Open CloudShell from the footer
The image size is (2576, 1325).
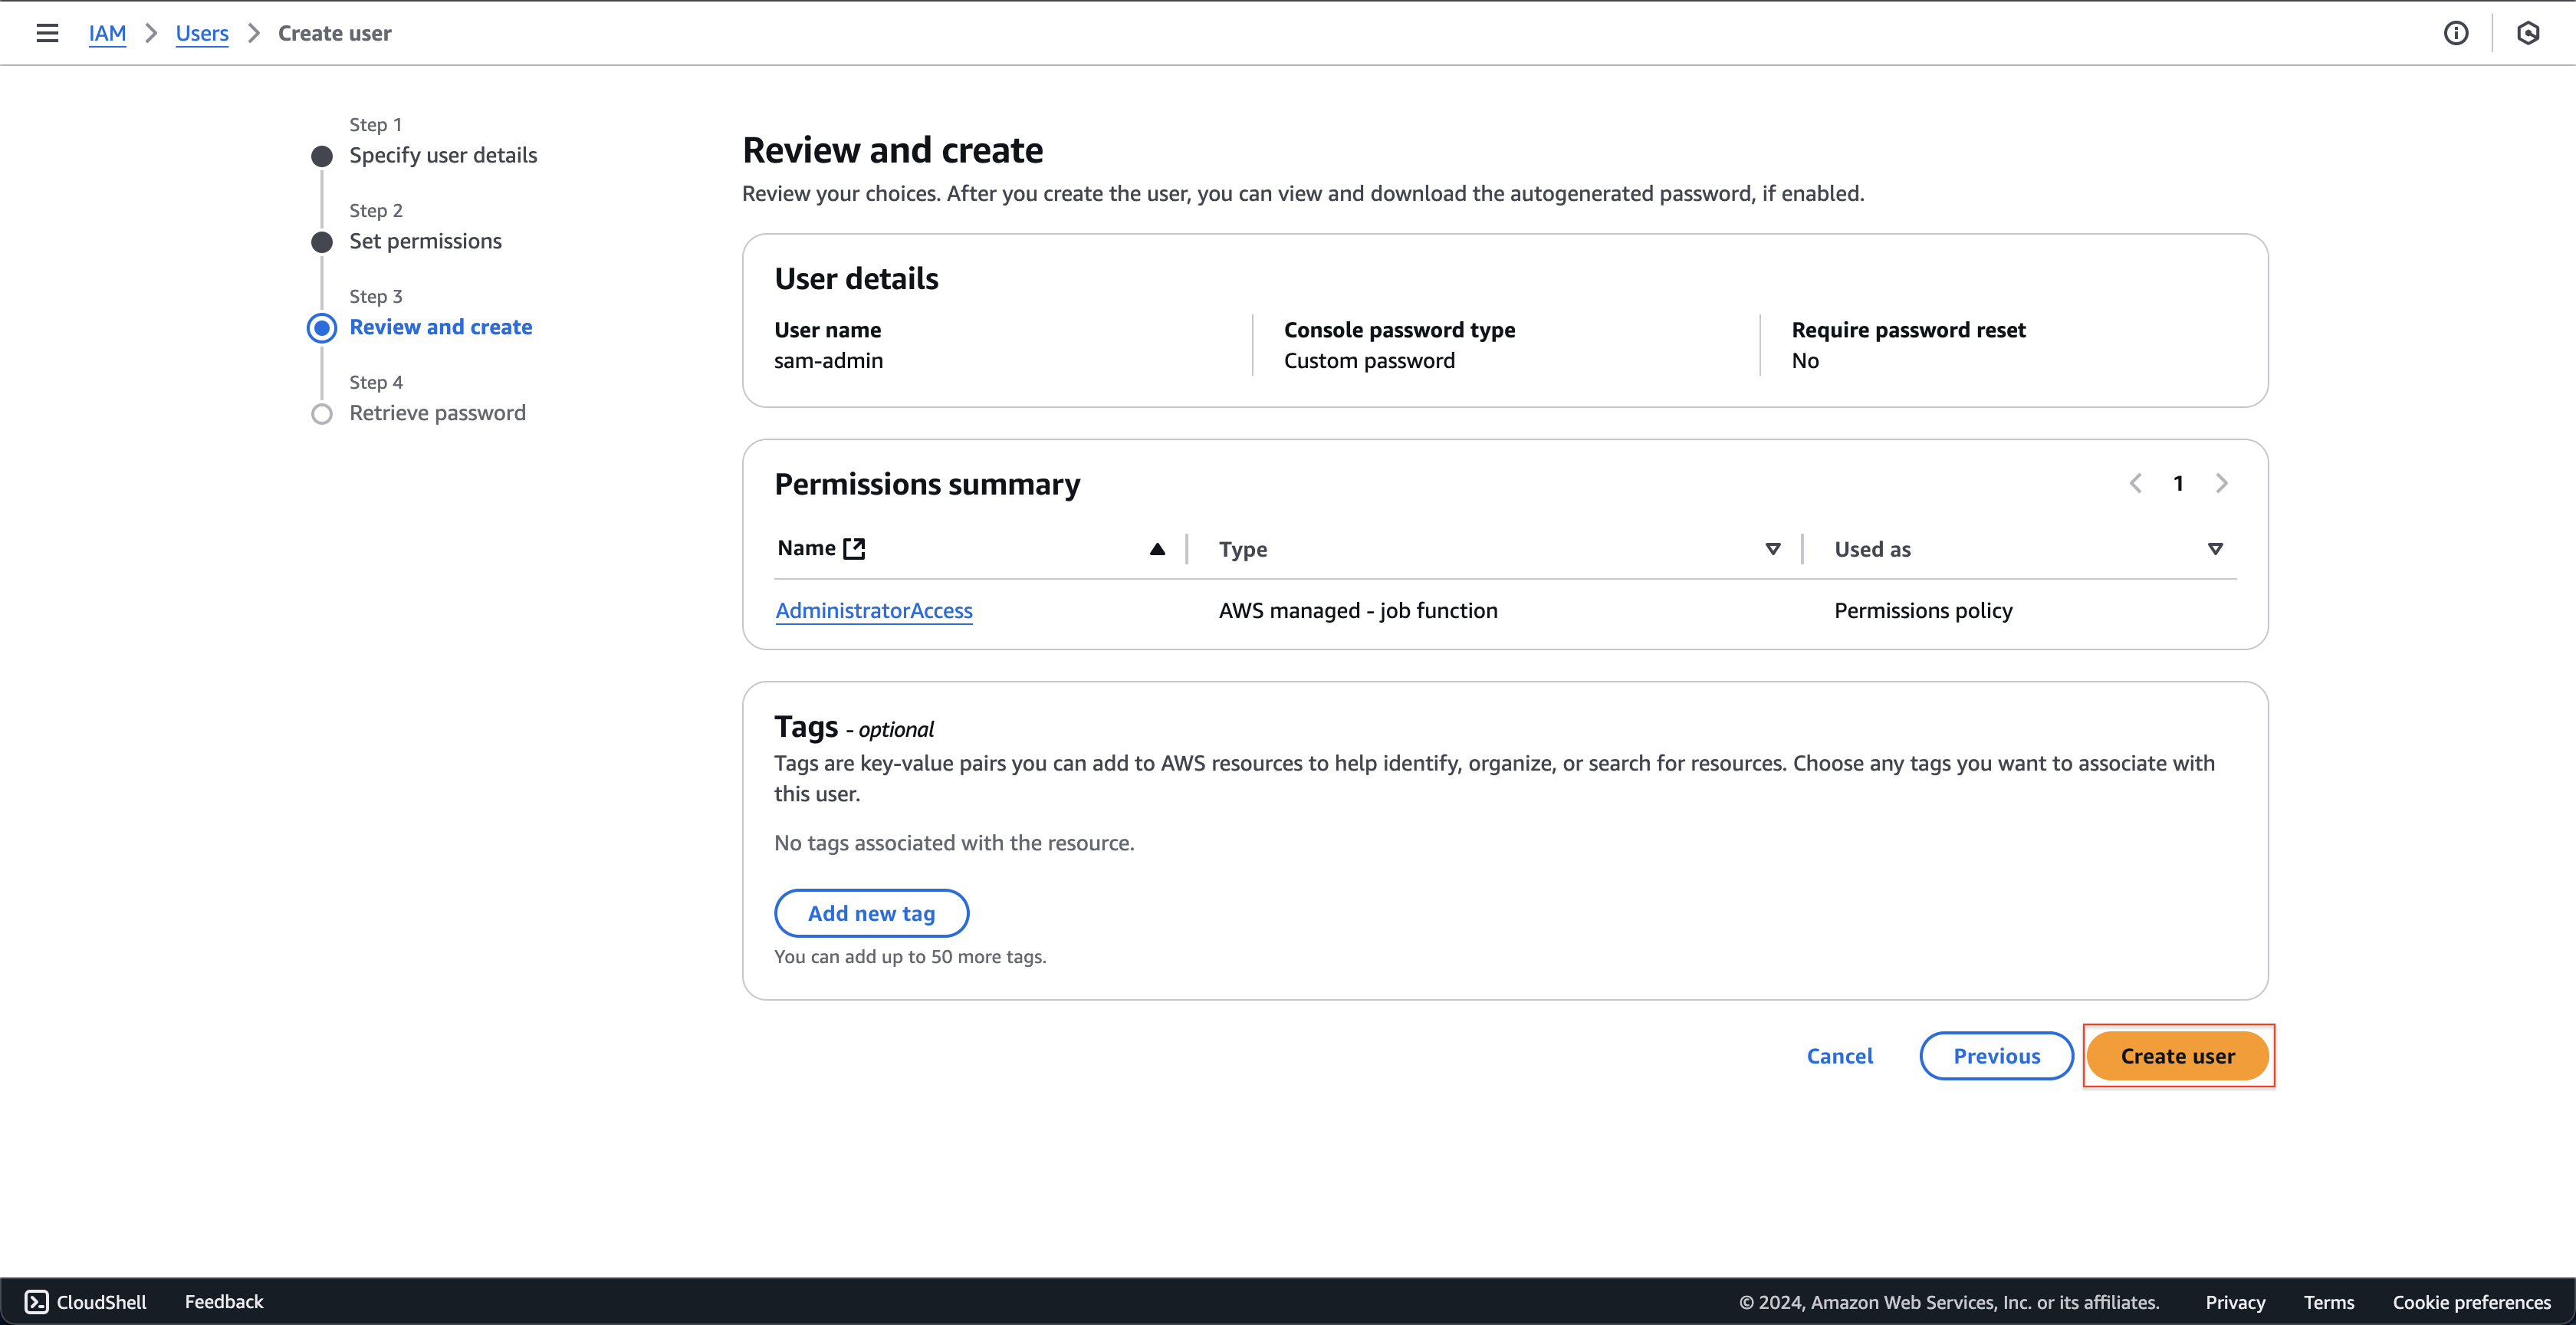coord(86,1301)
